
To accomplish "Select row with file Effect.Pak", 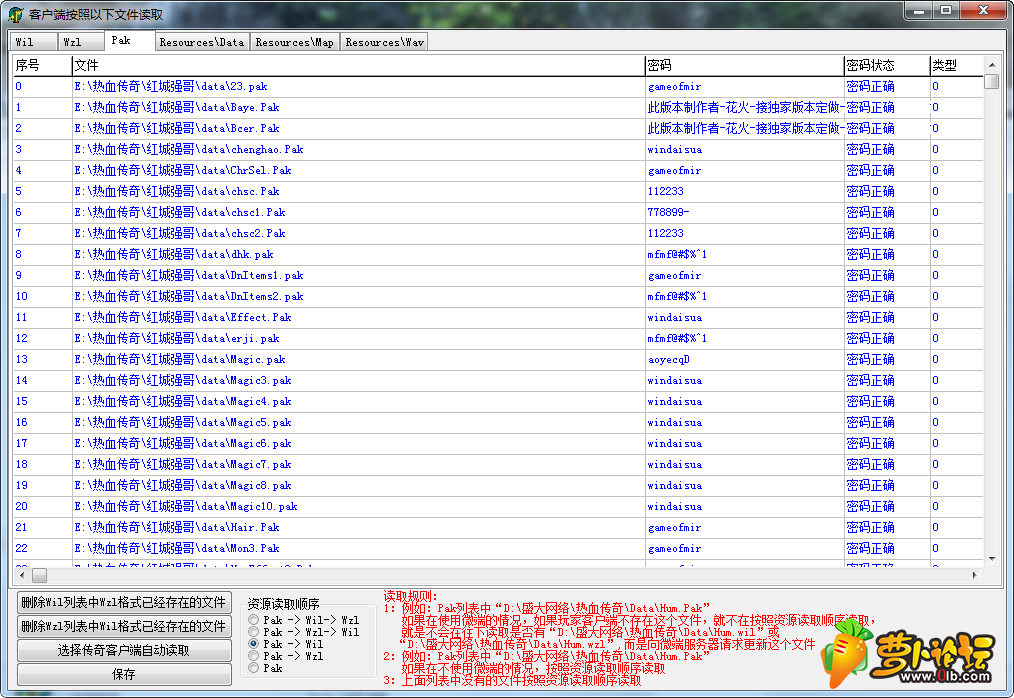I will [x=498, y=318].
